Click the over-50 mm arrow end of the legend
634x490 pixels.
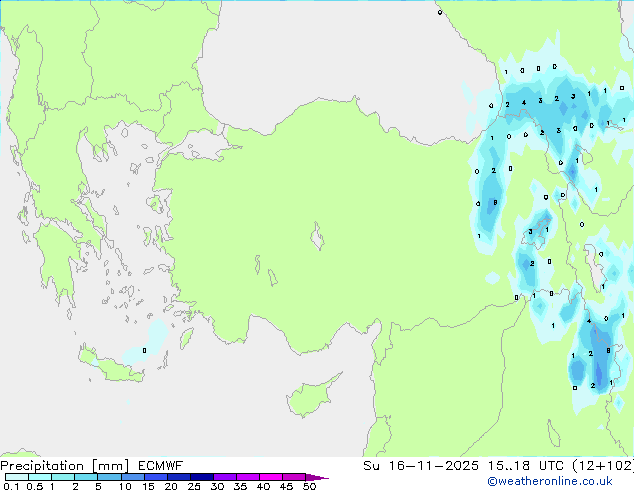[317, 477]
